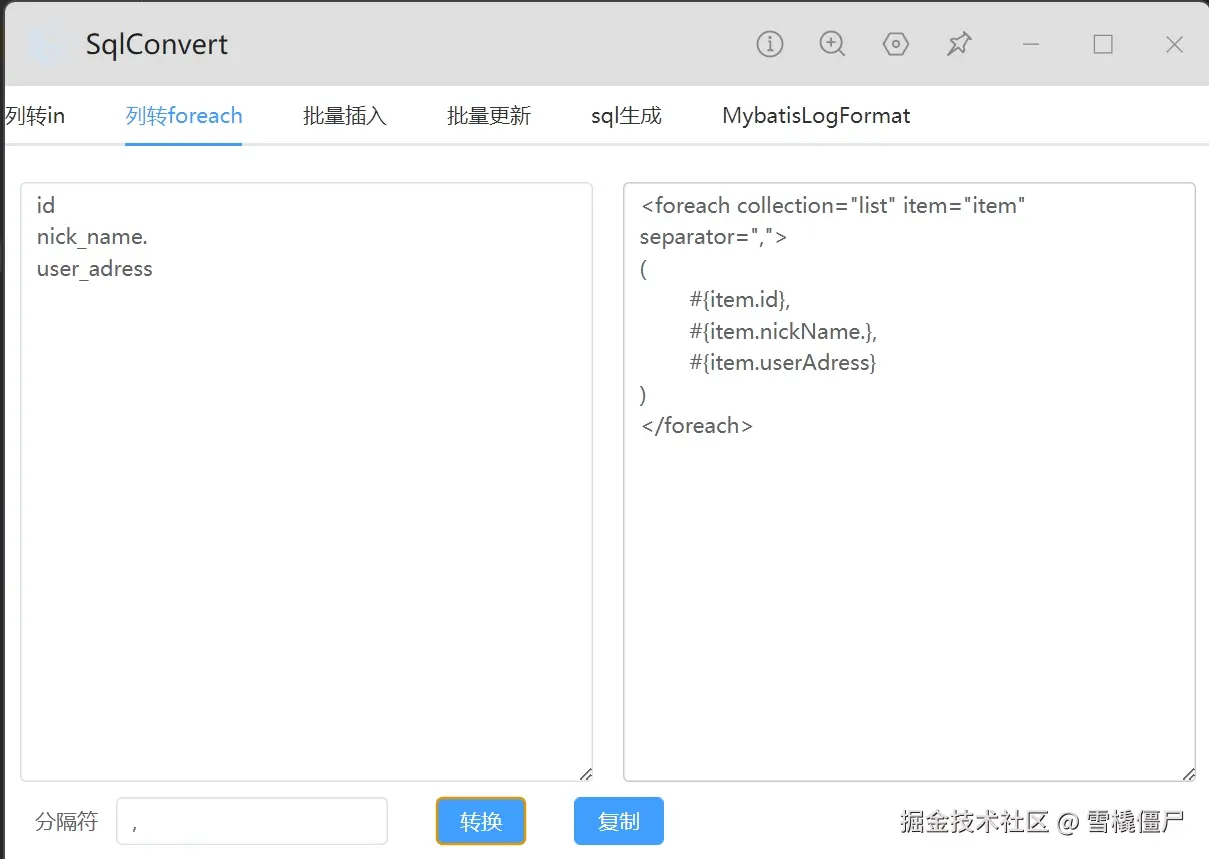The image size is (1209, 859).
Task: Click inside the left column-names textarea
Action: click(306, 481)
